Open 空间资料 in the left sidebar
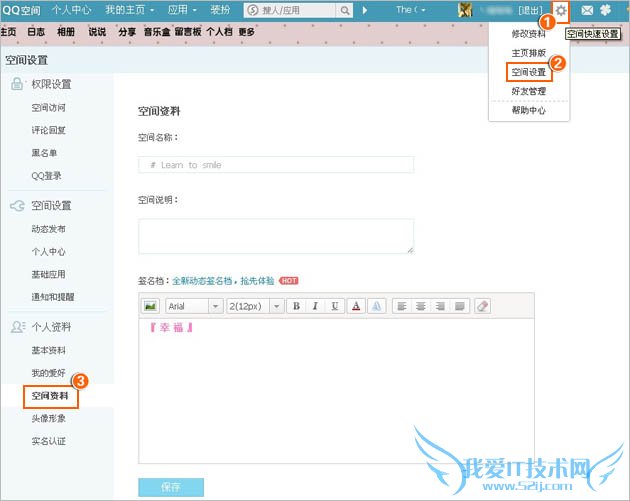The image size is (630, 501). pos(48,396)
